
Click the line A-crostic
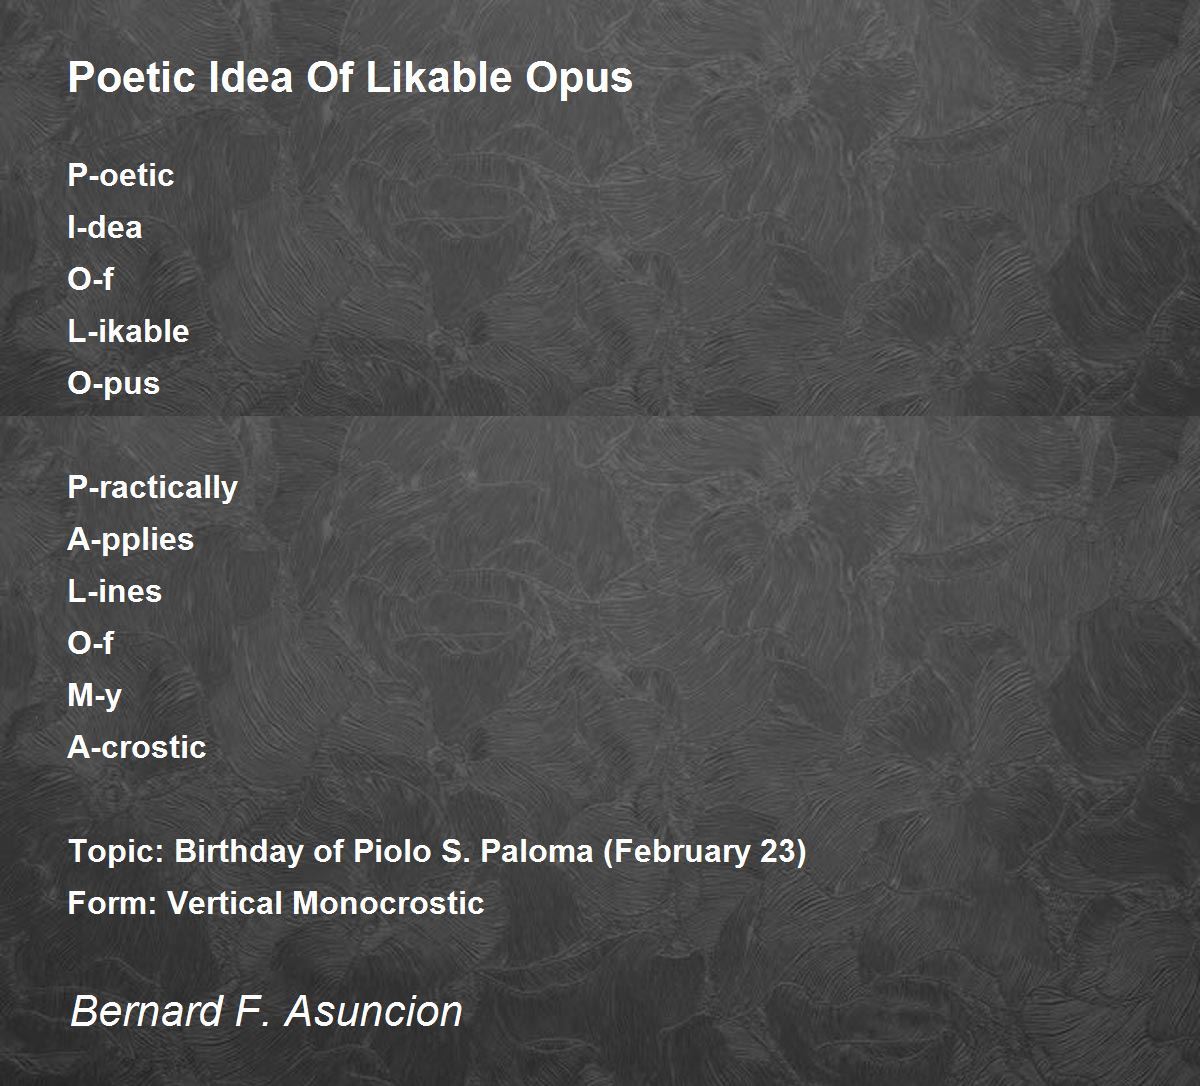tap(137, 747)
